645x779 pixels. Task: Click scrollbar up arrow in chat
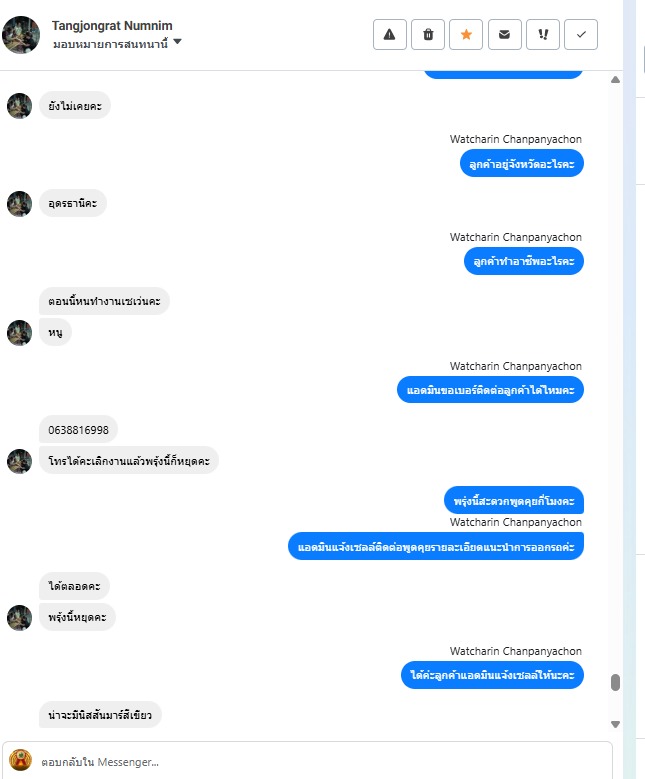(x=615, y=79)
